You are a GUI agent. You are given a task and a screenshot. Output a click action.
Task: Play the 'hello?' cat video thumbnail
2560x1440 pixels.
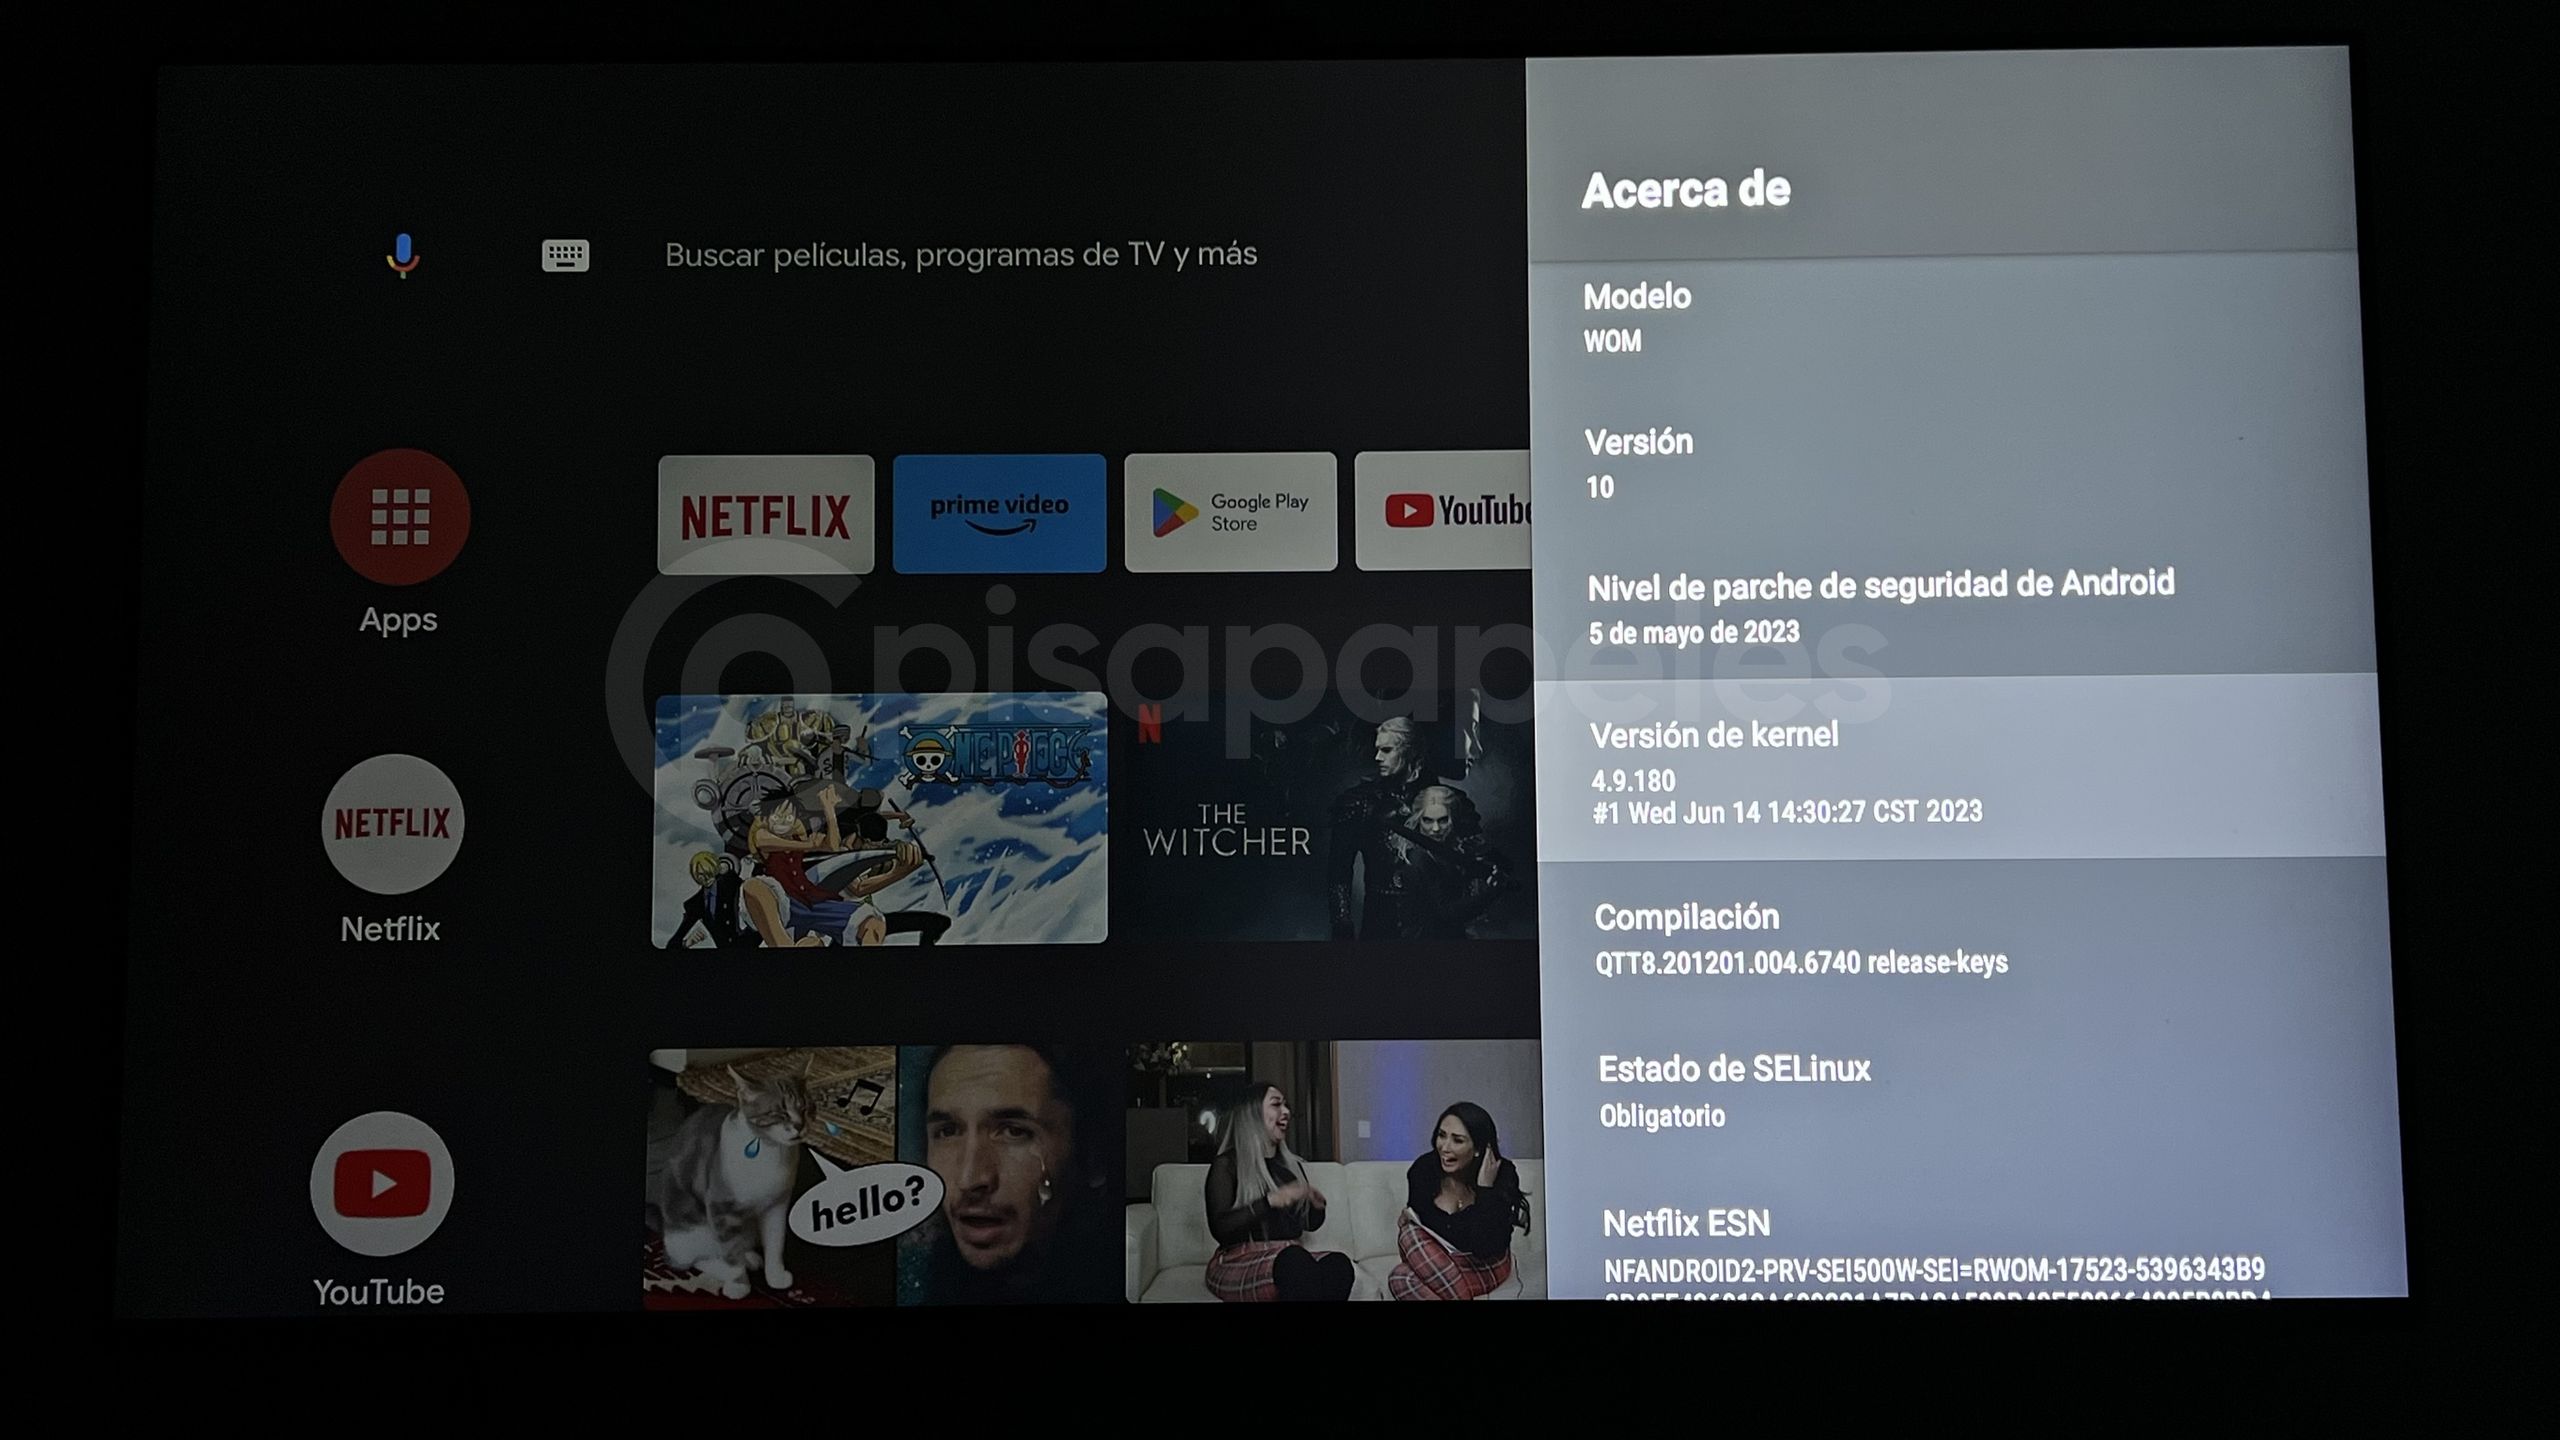click(x=884, y=1177)
